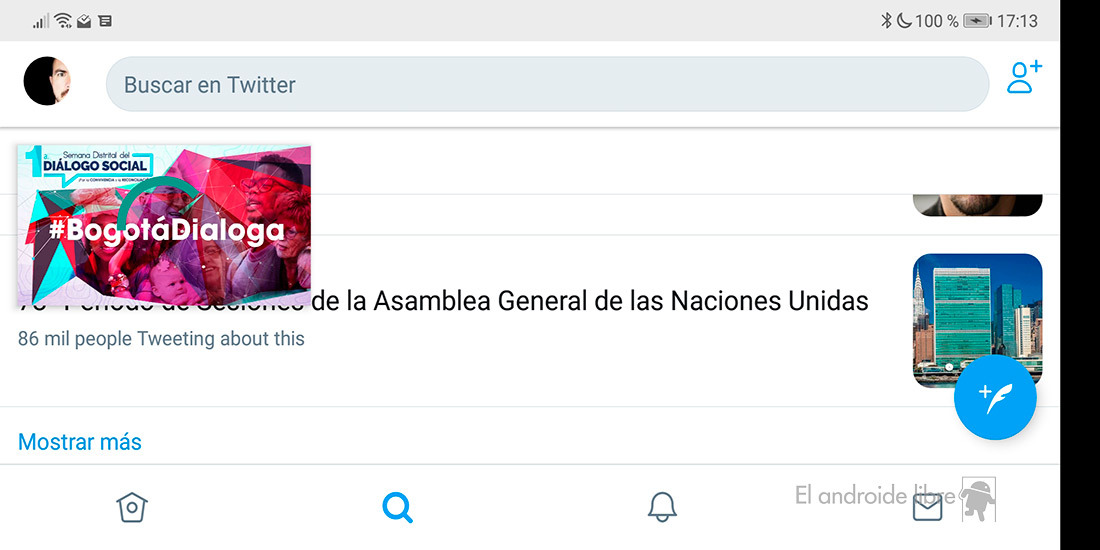1100x550 pixels.
Task: Tap the Buscar en Twitter search field
Action: [547, 84]
